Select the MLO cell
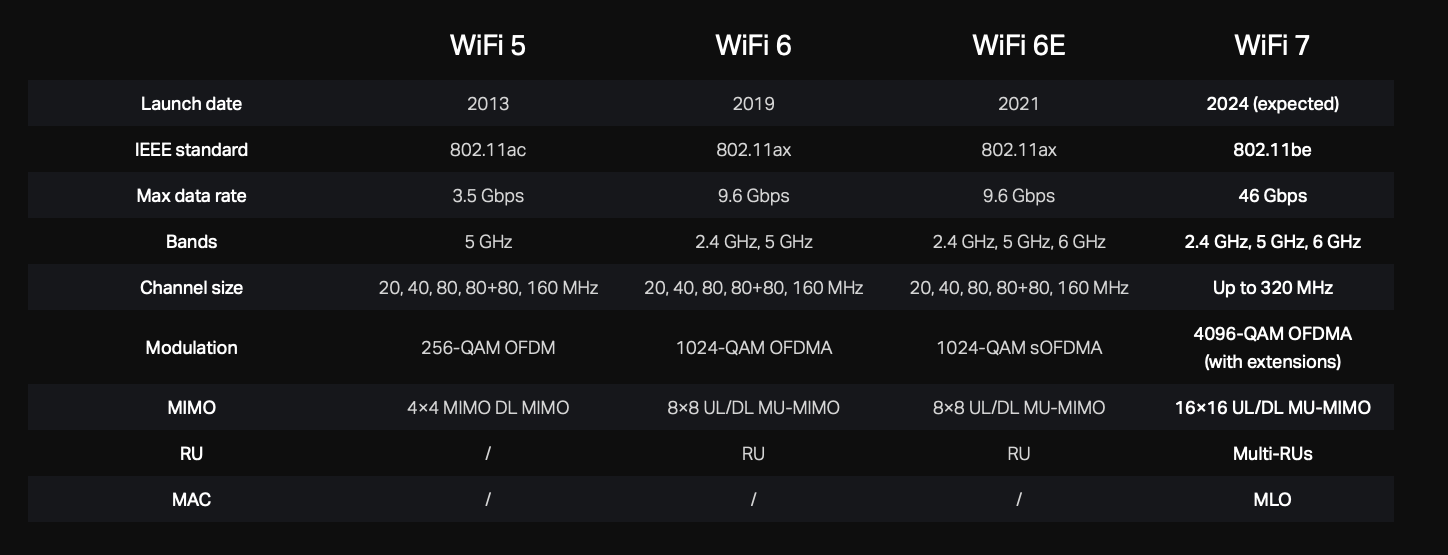 [1272, 499]
